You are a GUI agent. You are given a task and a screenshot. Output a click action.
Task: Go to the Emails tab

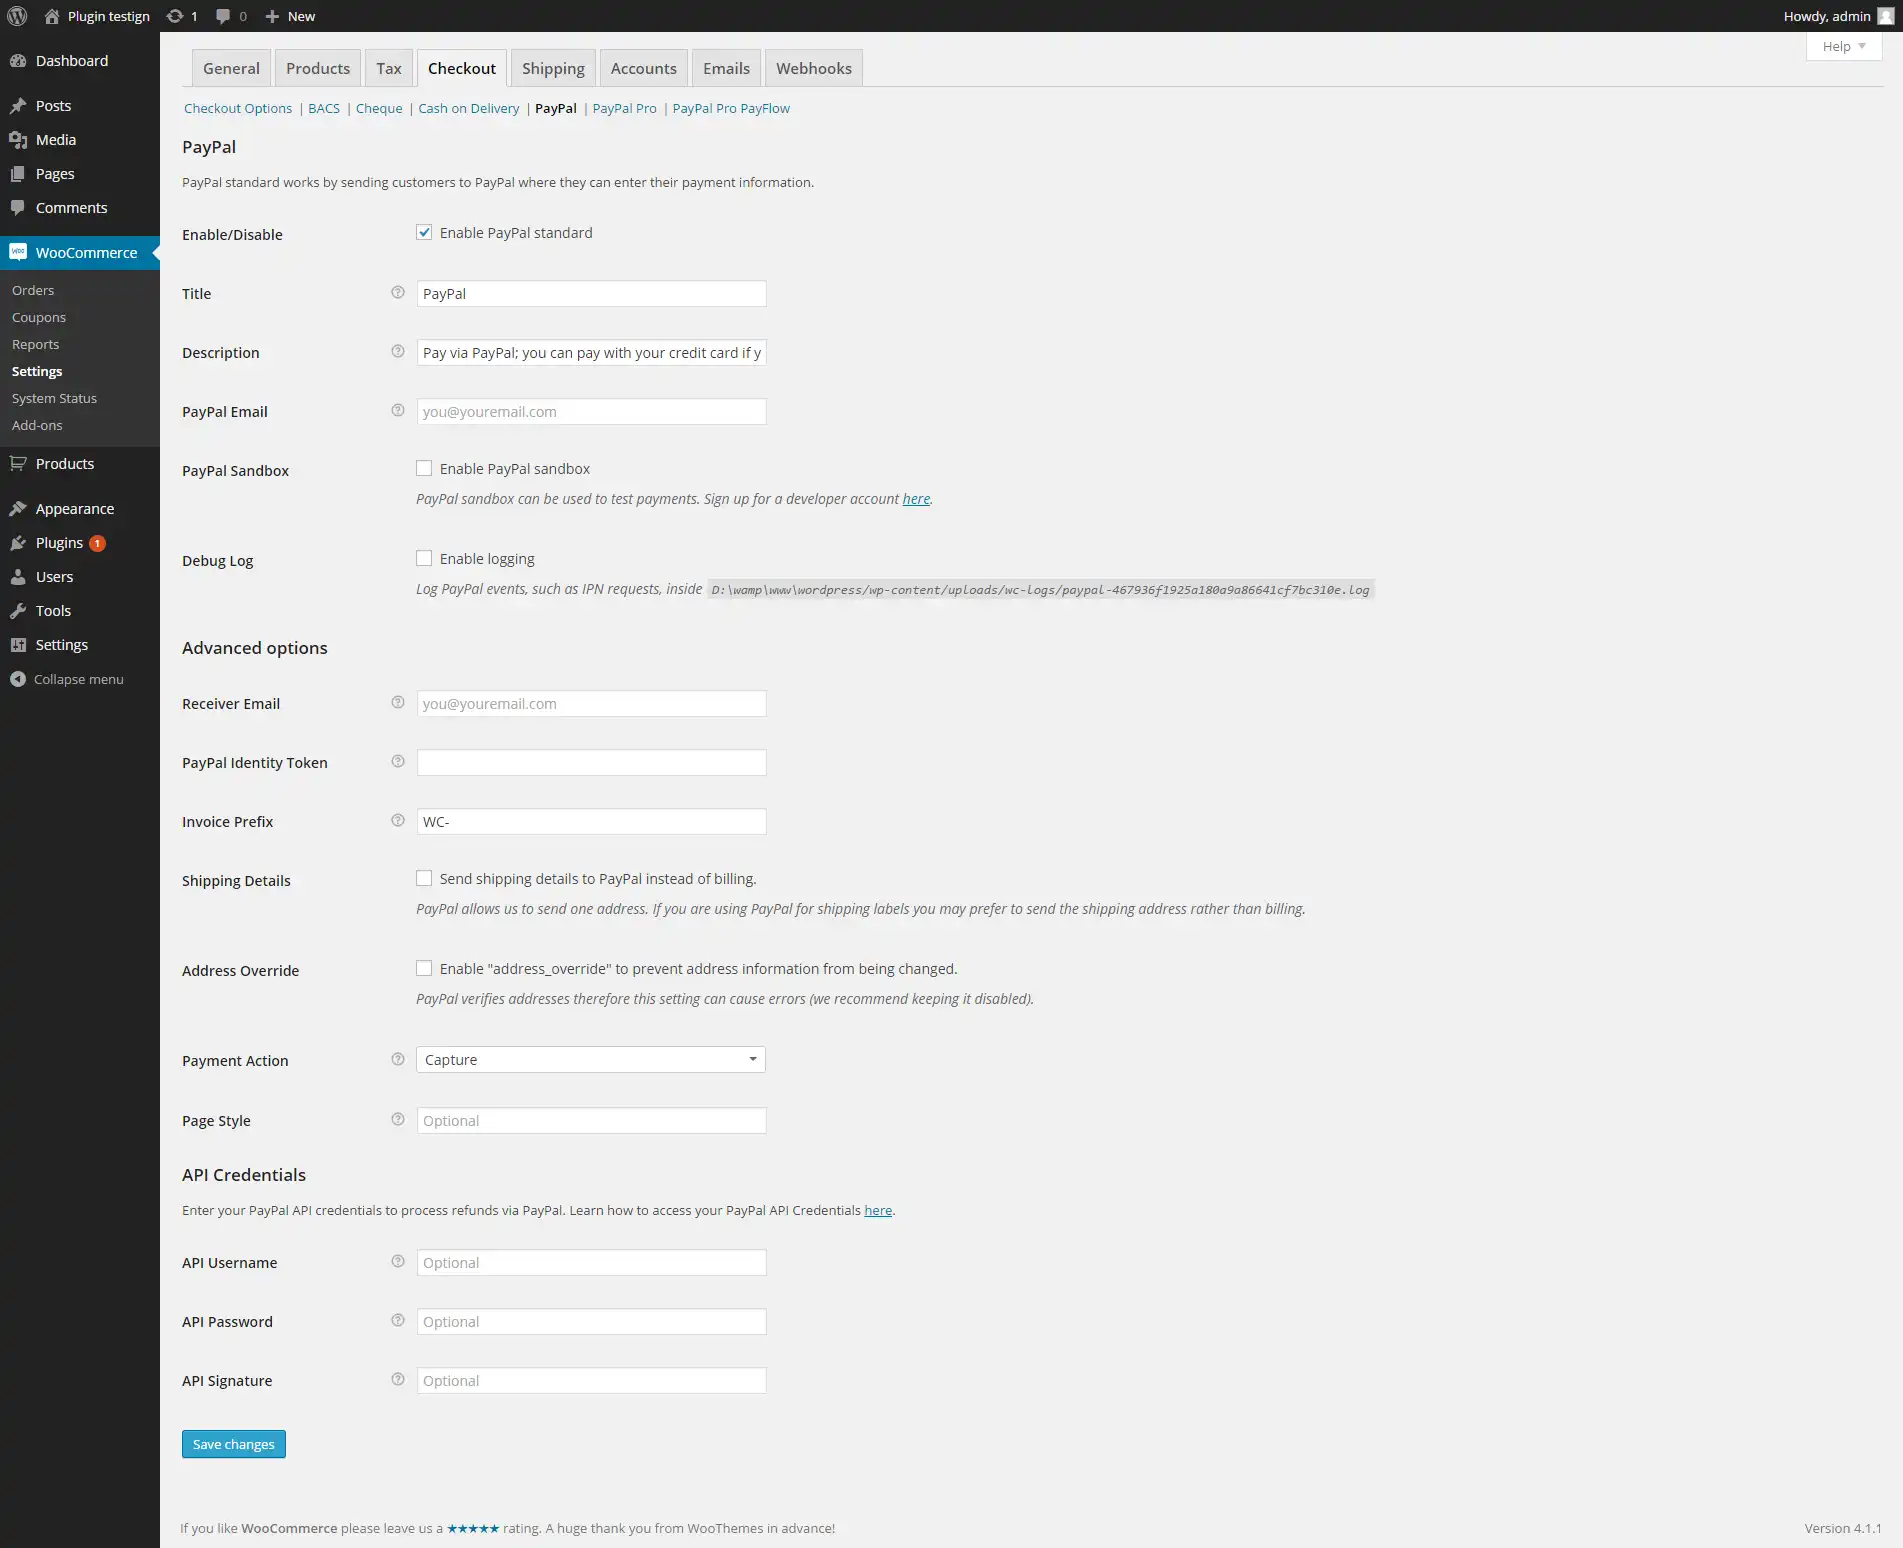(726, 68)
